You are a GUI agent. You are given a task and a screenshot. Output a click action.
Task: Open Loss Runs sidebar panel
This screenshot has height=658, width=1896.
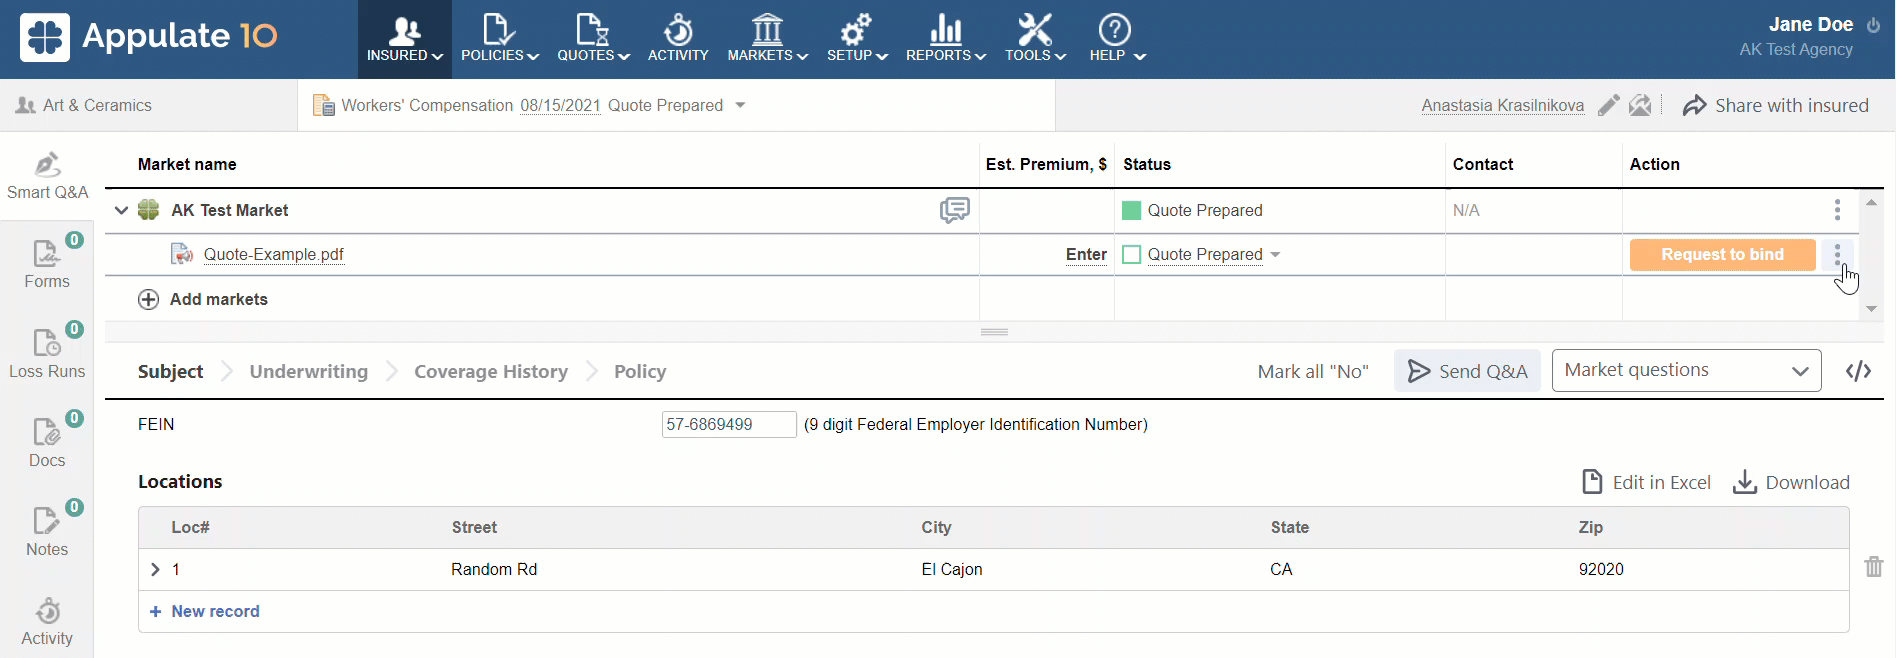(x=47, y=354)
